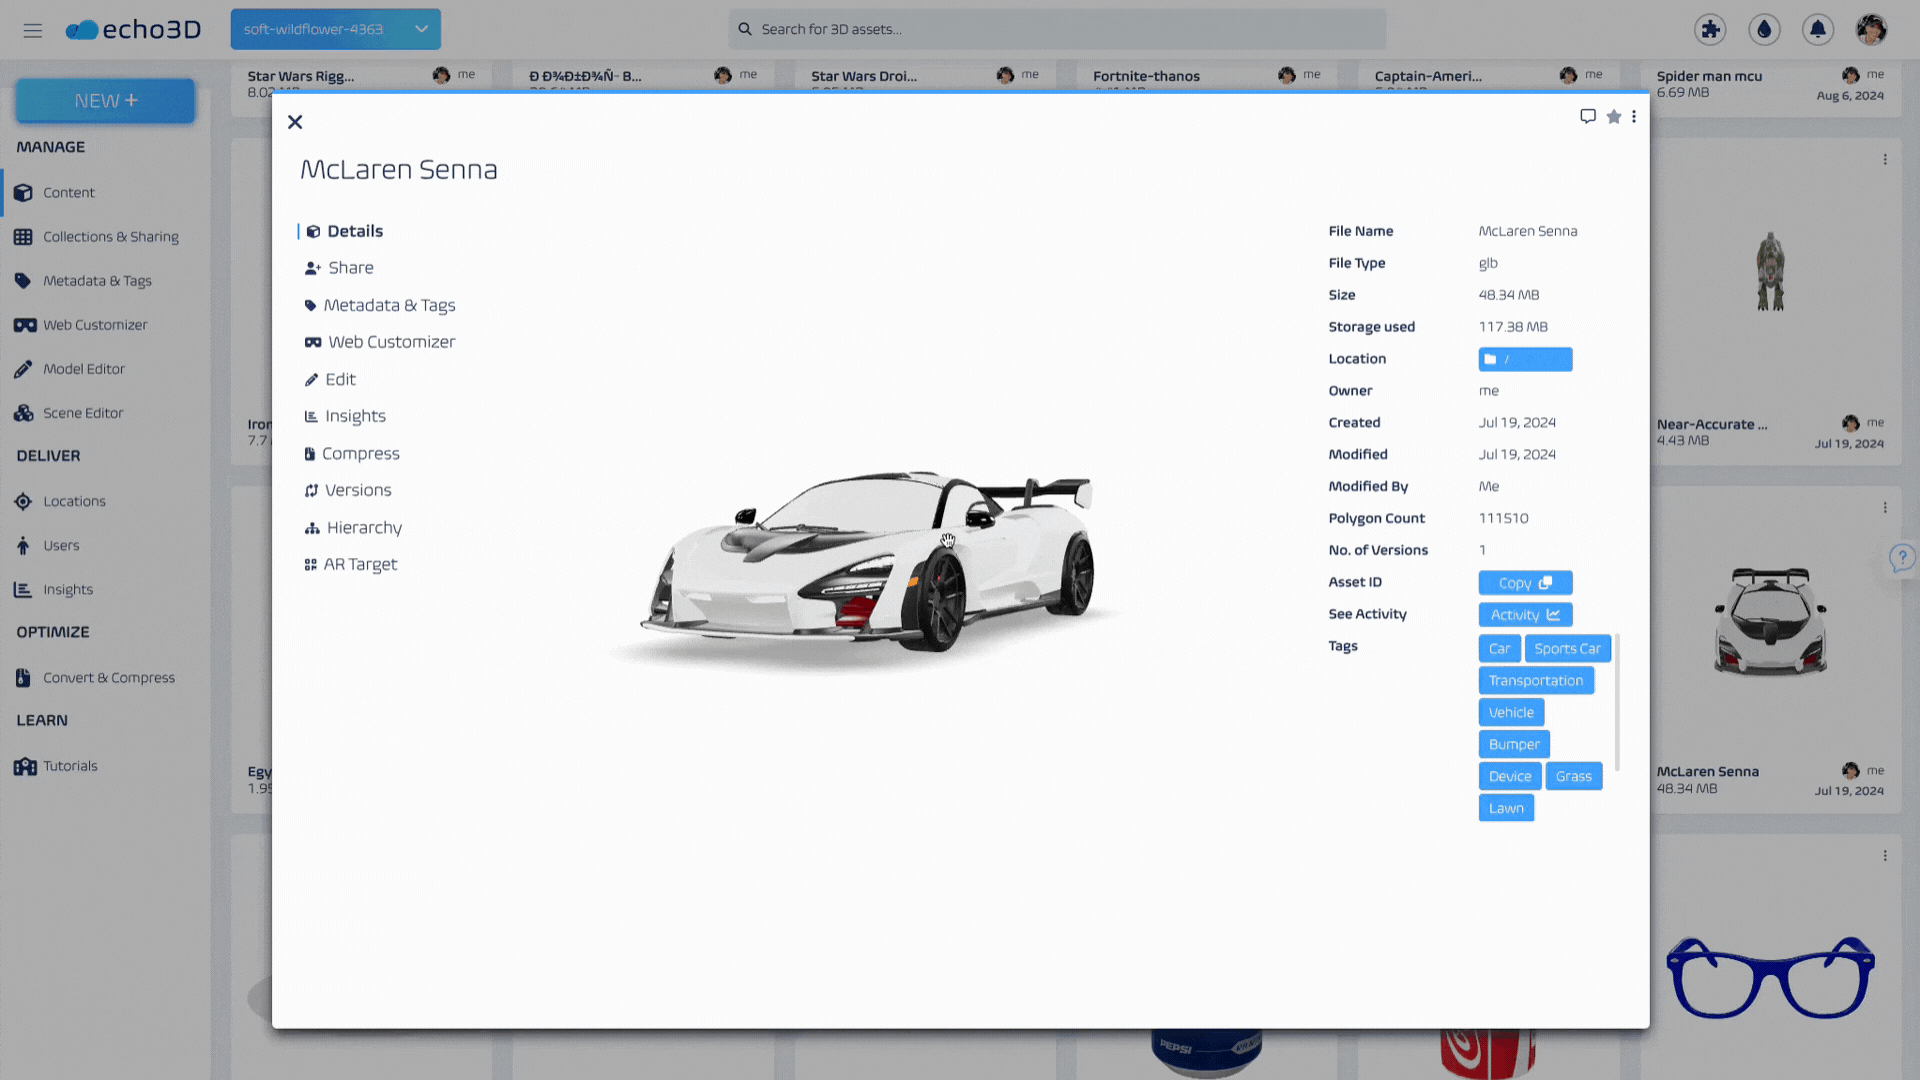Select the dialog's Metadata & Tags tab
1920x1080 pixels.
pos(380,305)
